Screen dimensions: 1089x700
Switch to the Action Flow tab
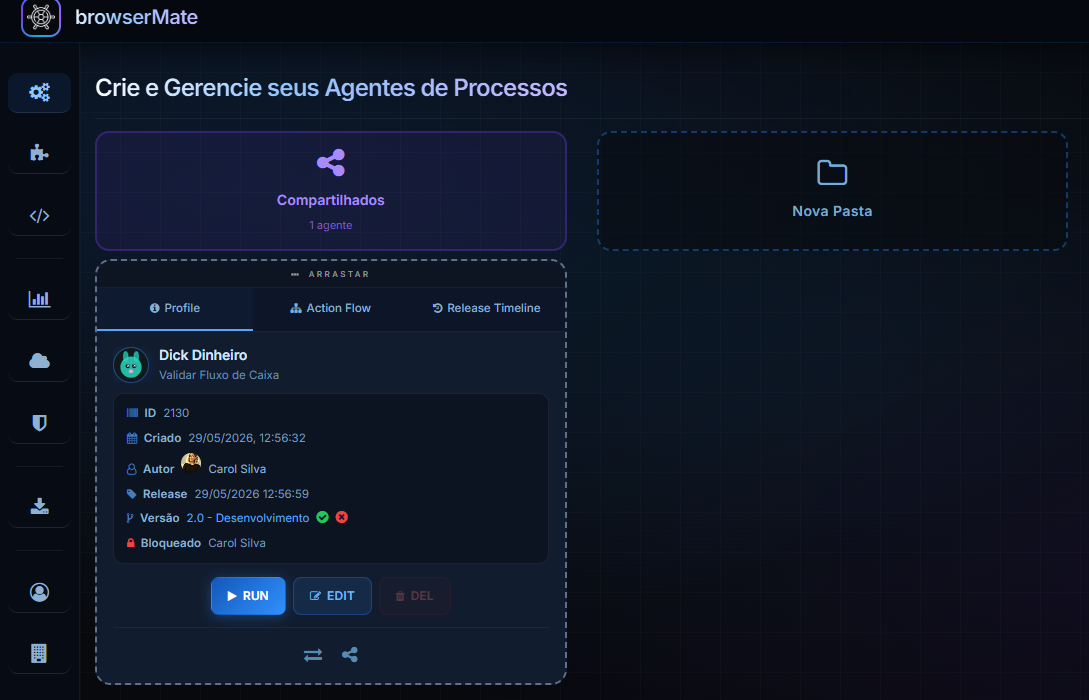tap(331, 308)
